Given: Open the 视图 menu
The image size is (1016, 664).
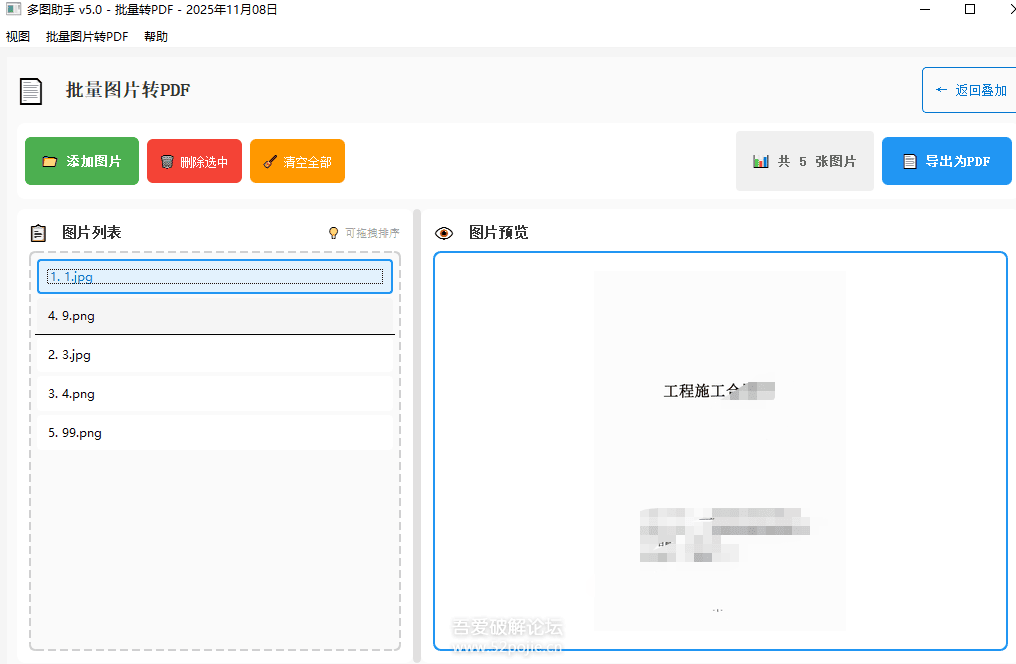Looking at the screenshot, I should [17, 35].
